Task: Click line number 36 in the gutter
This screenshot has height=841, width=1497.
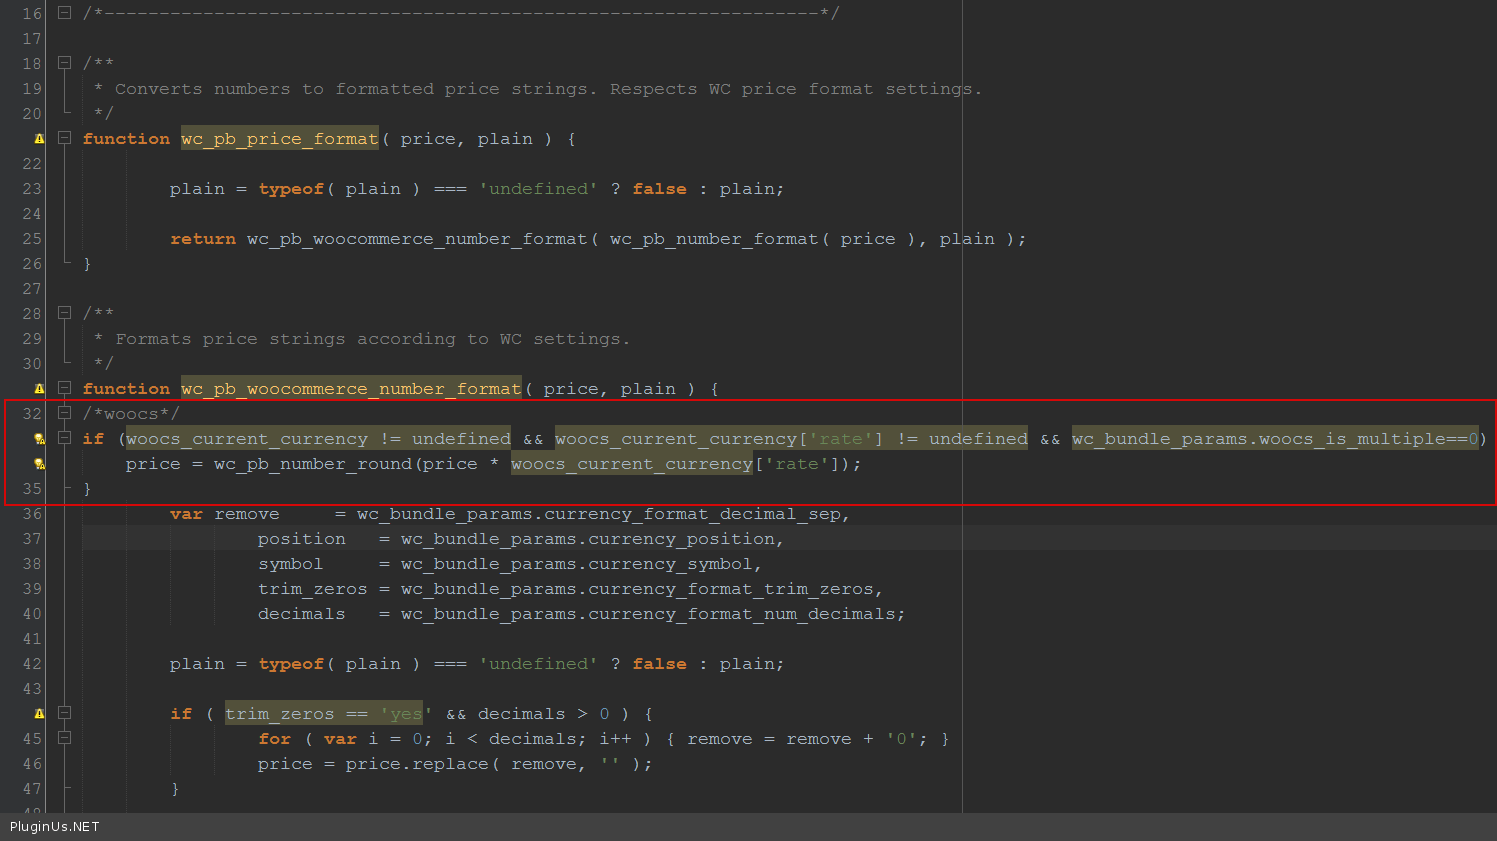Action: click(32, 514)
